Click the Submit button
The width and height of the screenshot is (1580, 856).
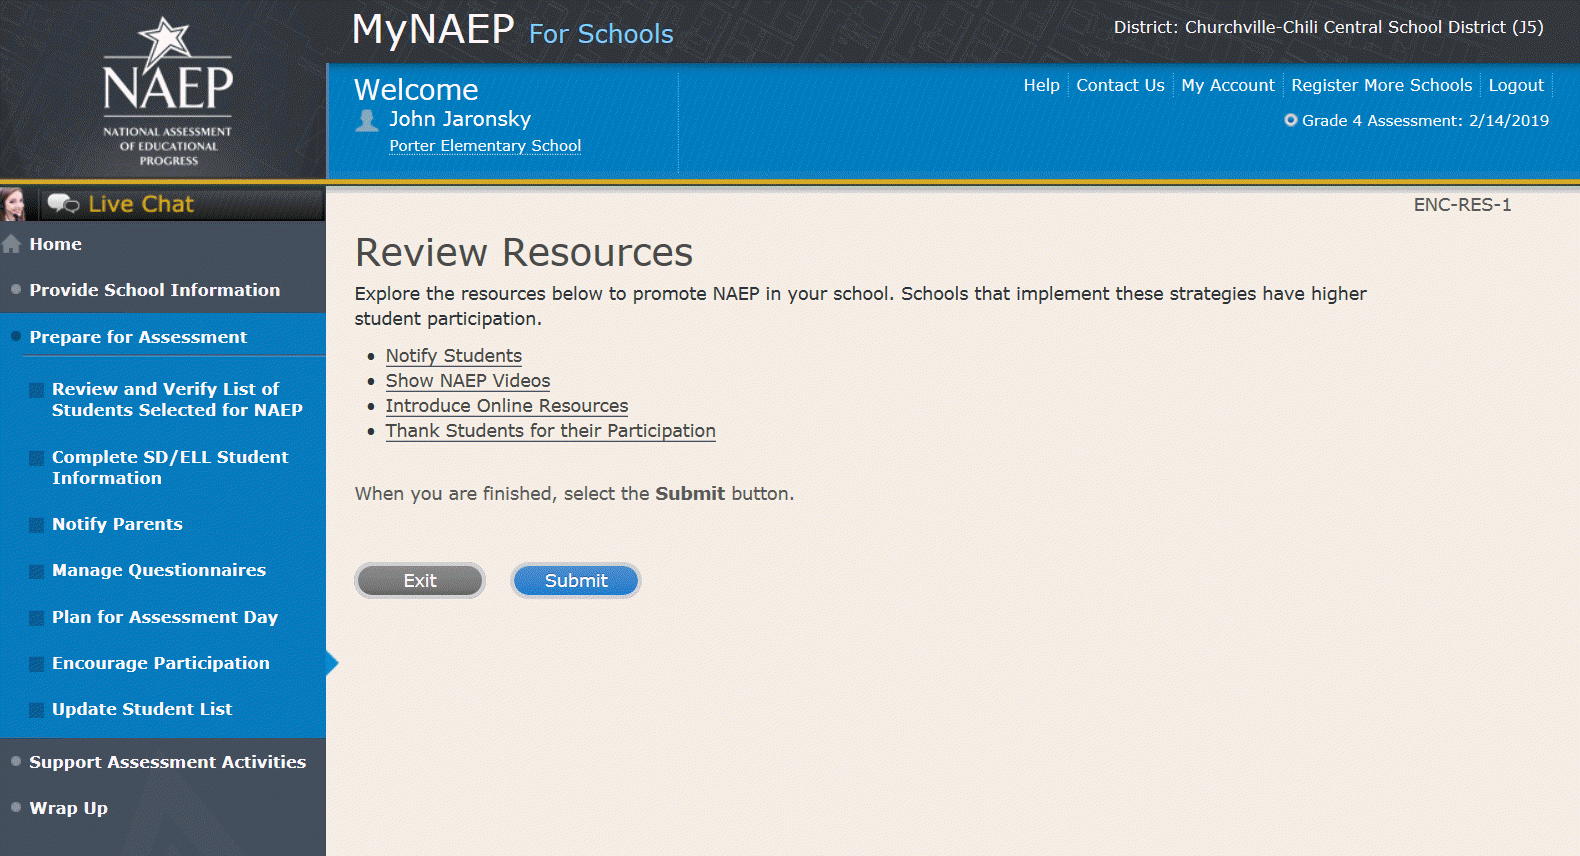pos(575,581)
